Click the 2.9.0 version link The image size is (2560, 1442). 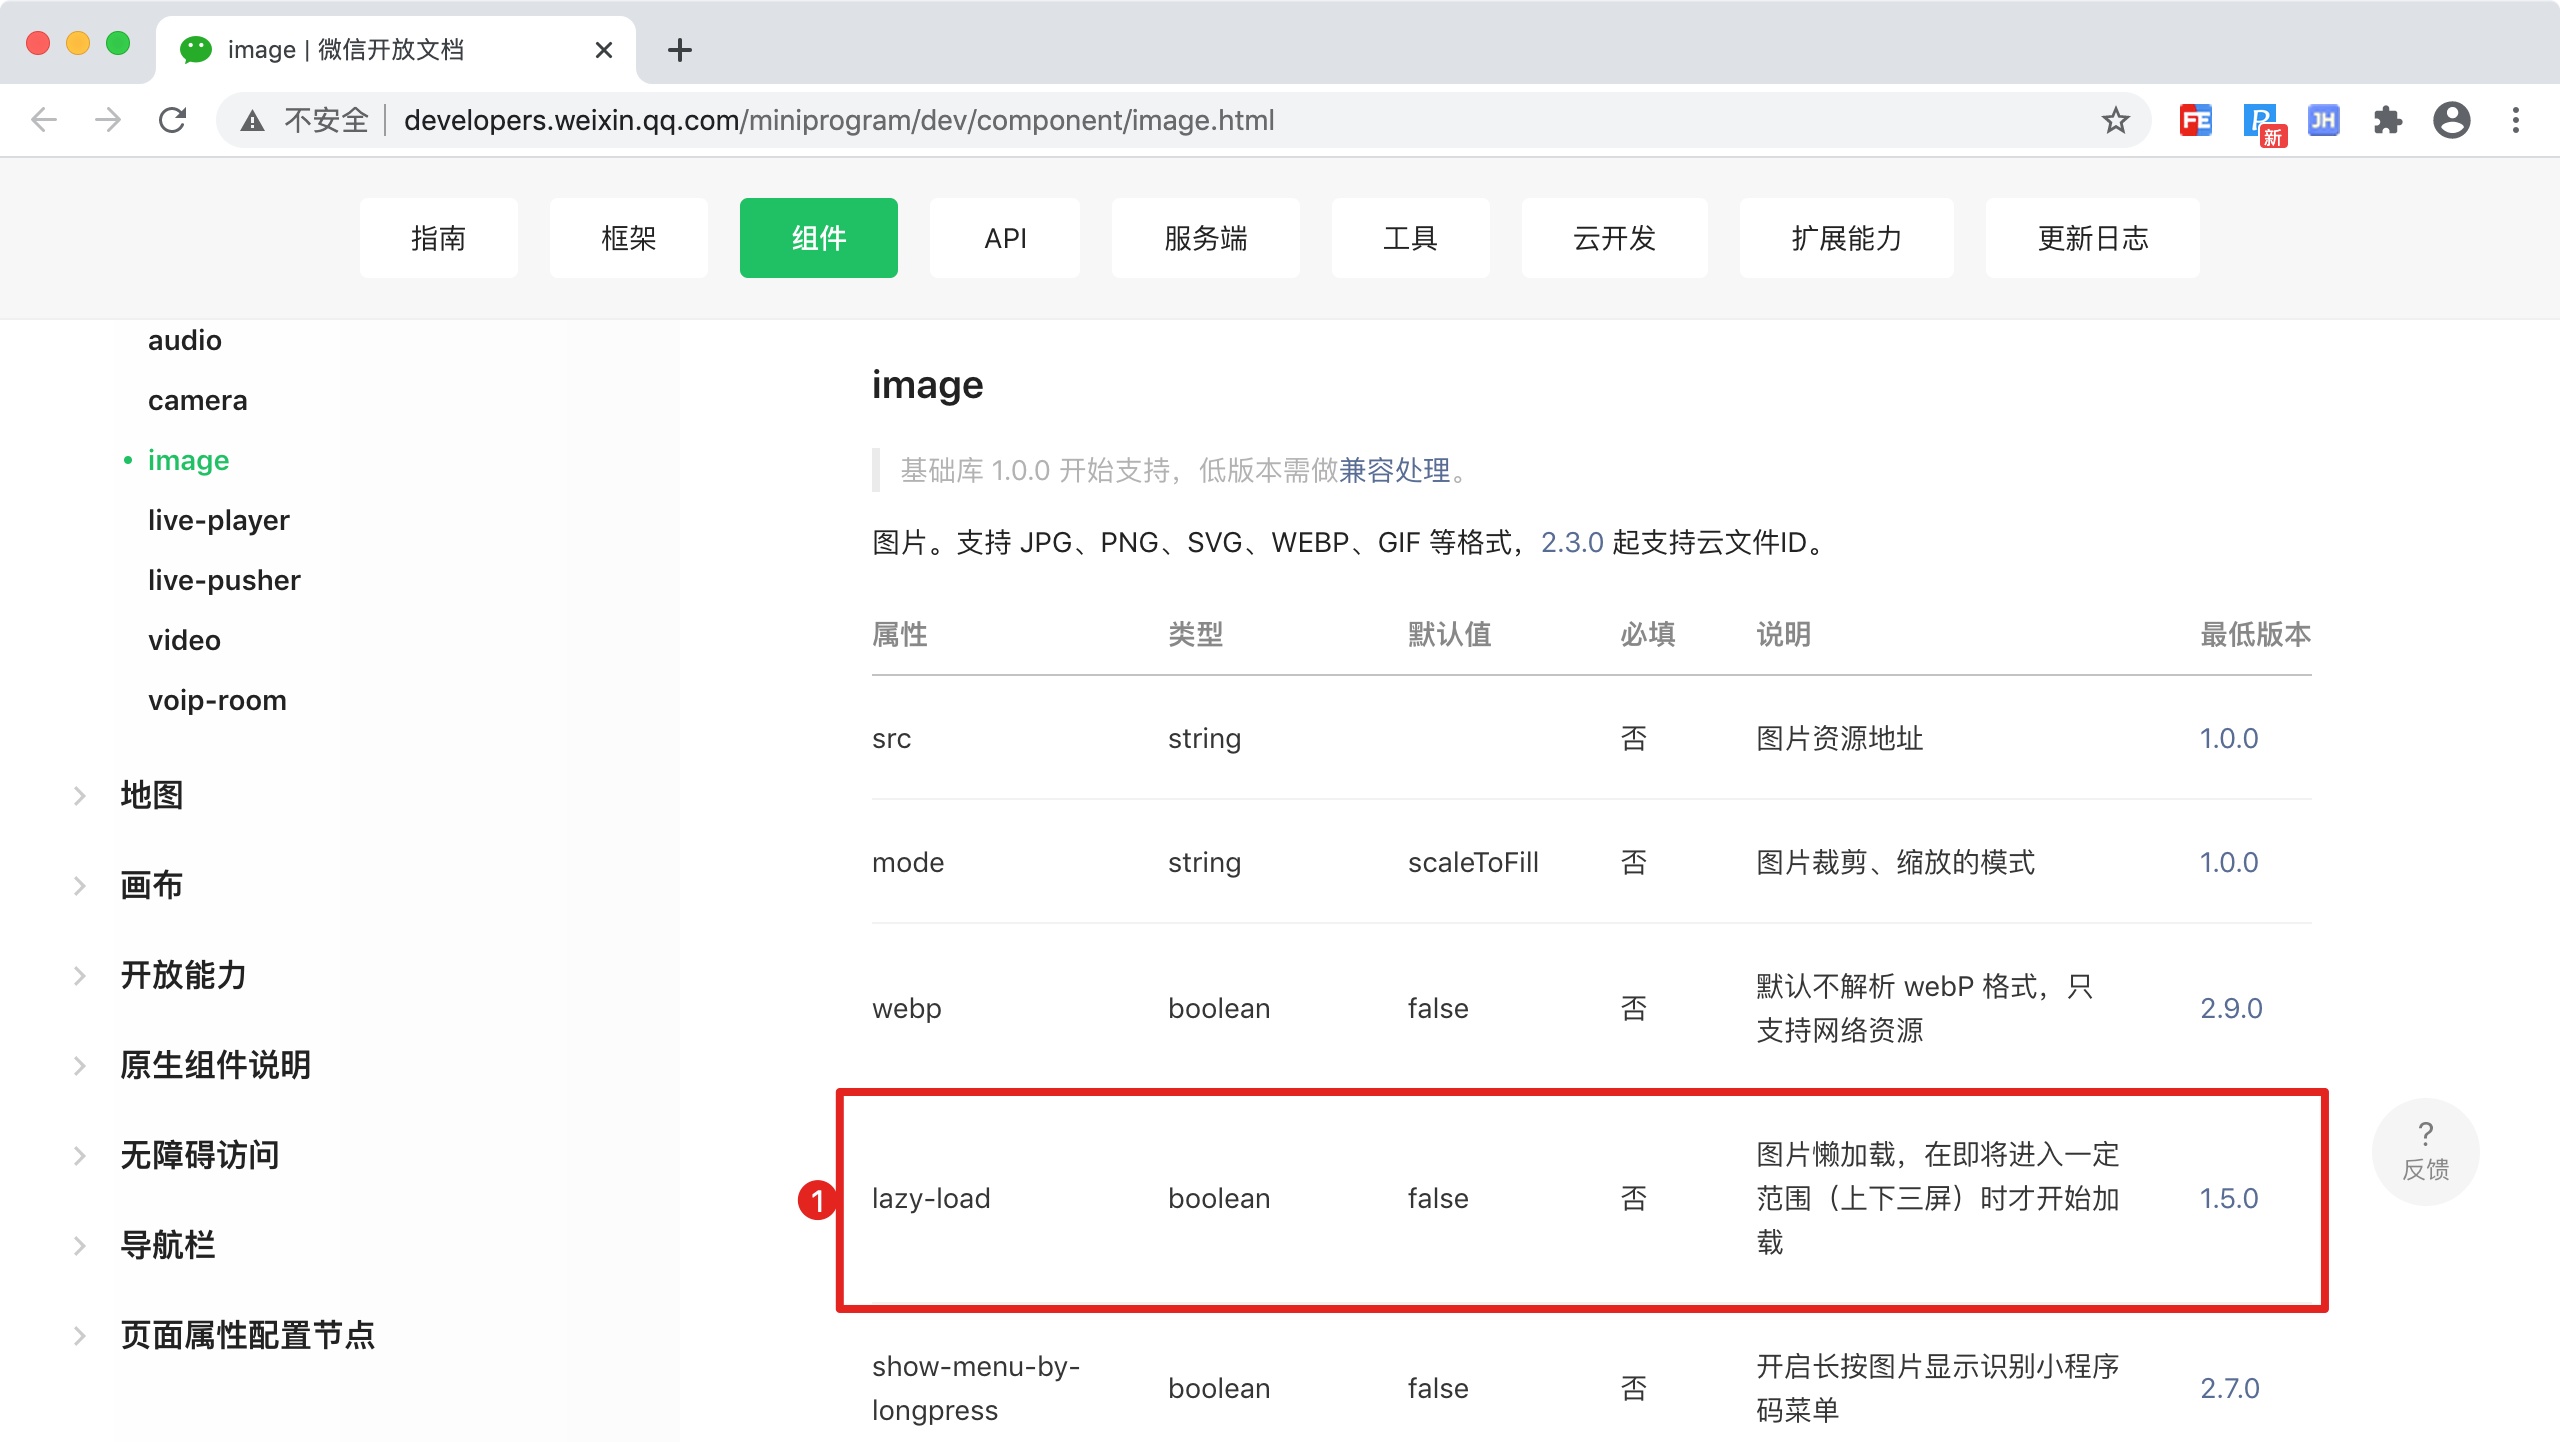(2231, 1008)
